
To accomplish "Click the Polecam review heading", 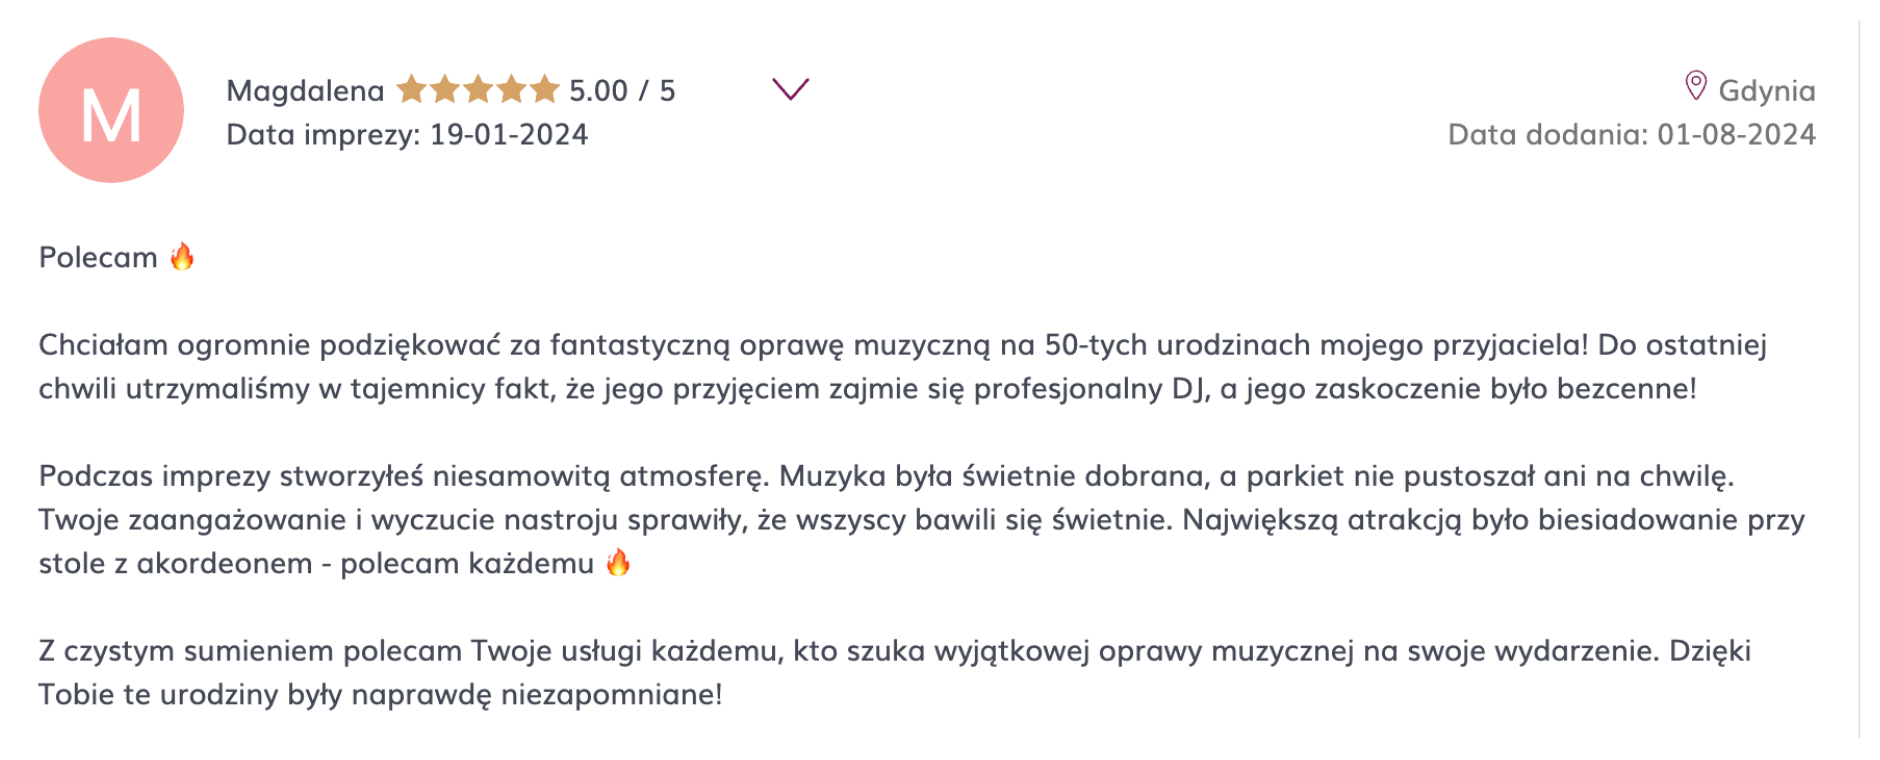I will (x=98, y=257).
